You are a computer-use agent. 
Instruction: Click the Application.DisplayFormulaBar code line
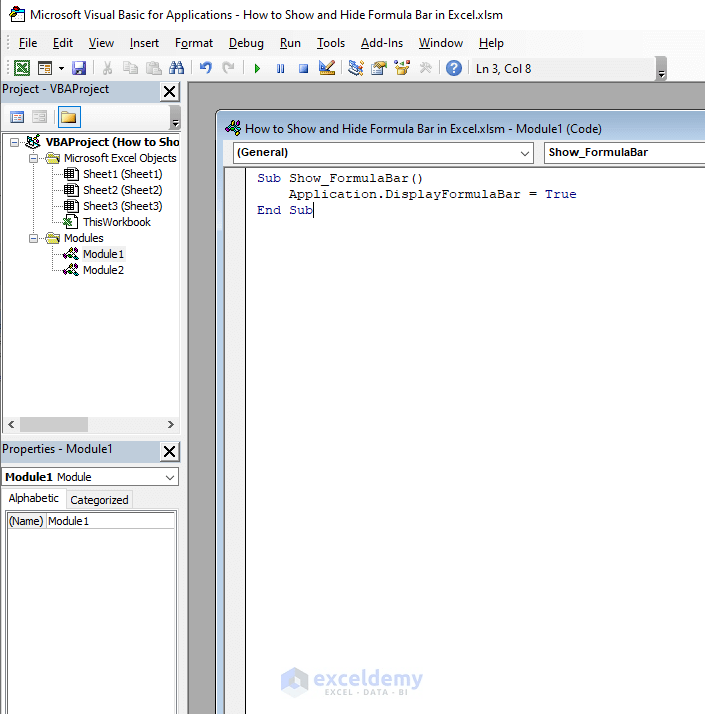(x=432, y=194)
